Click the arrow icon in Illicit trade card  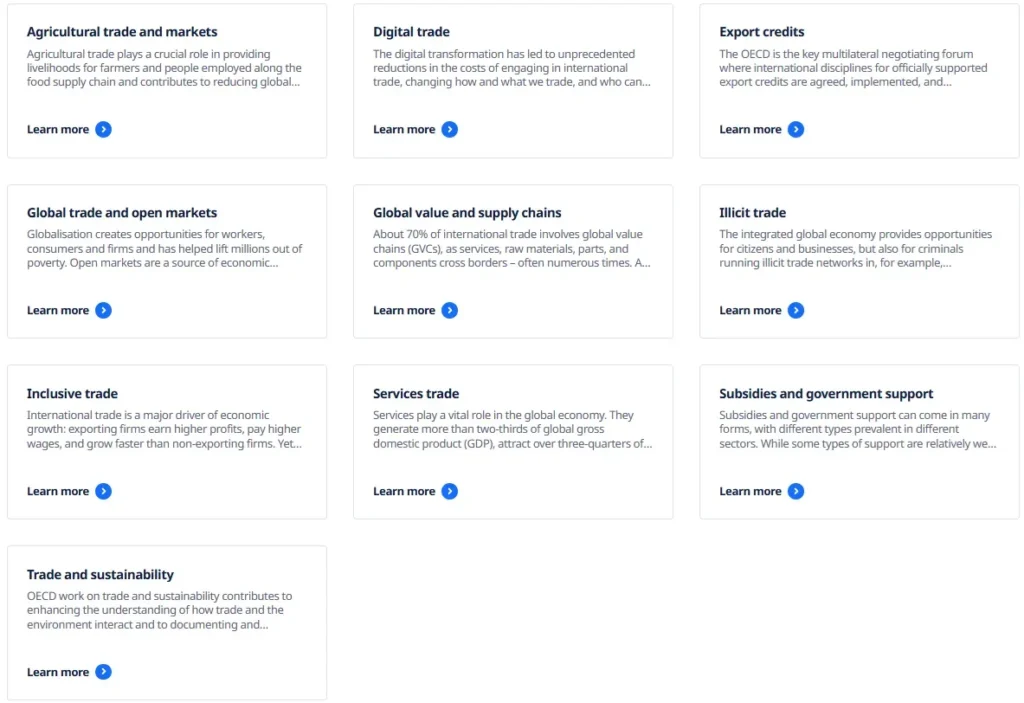tap(796, 310)
